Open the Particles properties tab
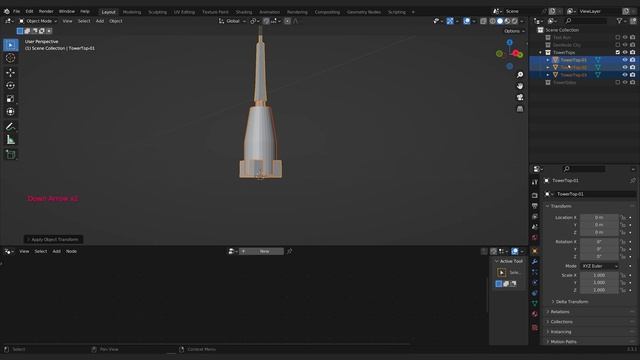This screenshot has width=640, height=360. click(535, 272)
